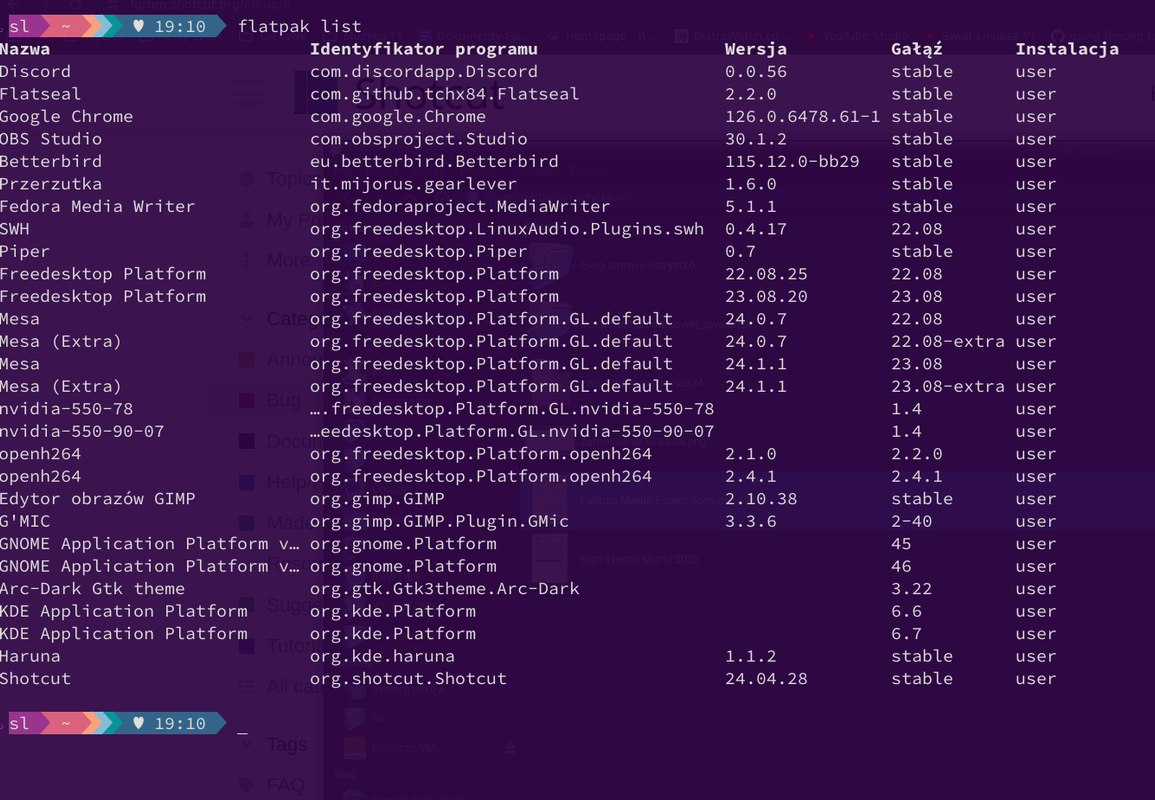Click the "org.kde.haruna" identifier

pos(382,656)
